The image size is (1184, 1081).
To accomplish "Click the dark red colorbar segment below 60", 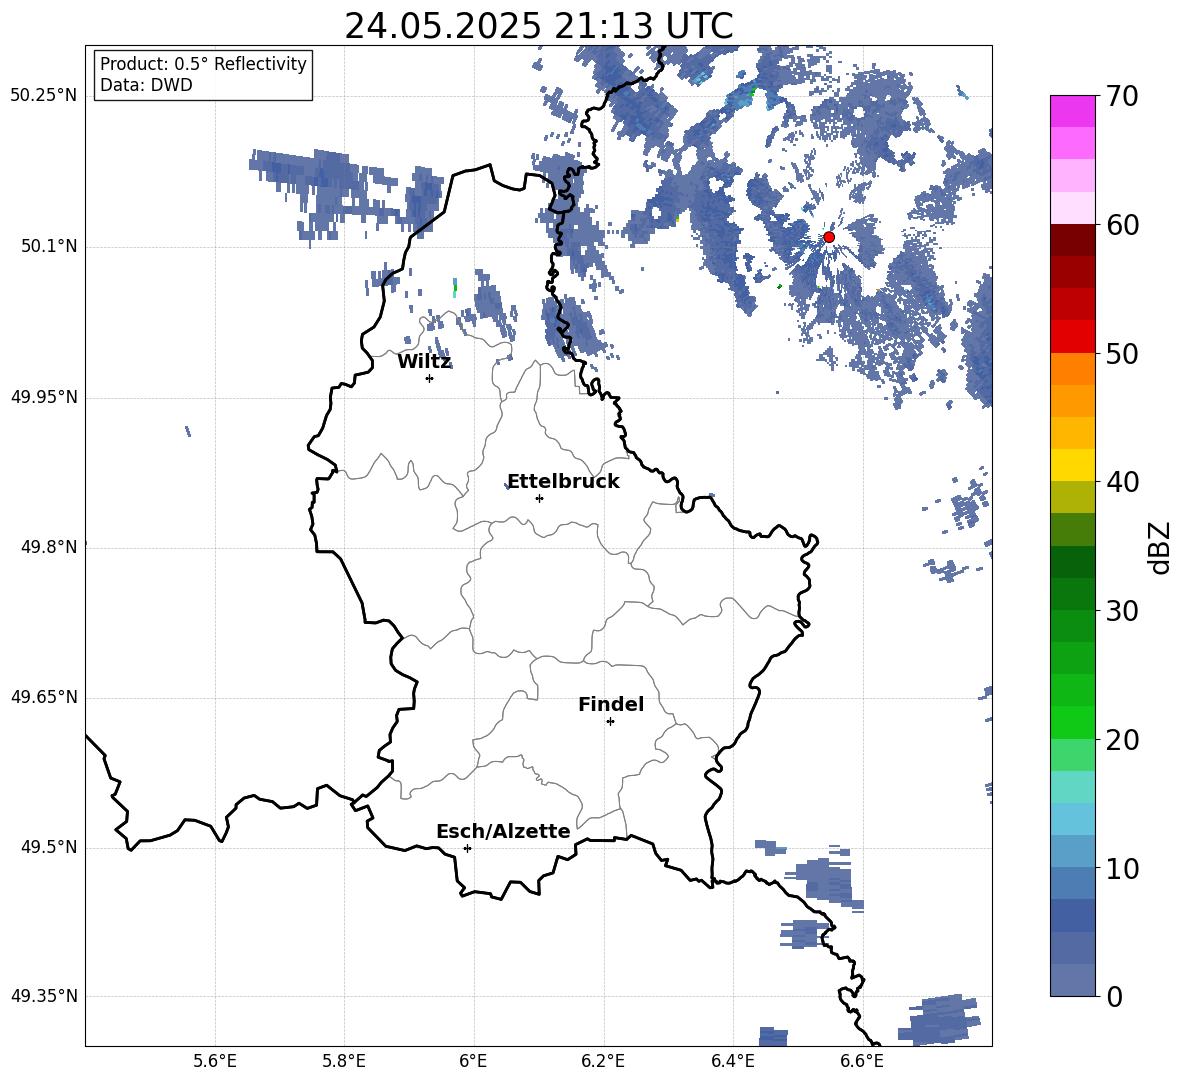I will click(x=1072, y=240).
